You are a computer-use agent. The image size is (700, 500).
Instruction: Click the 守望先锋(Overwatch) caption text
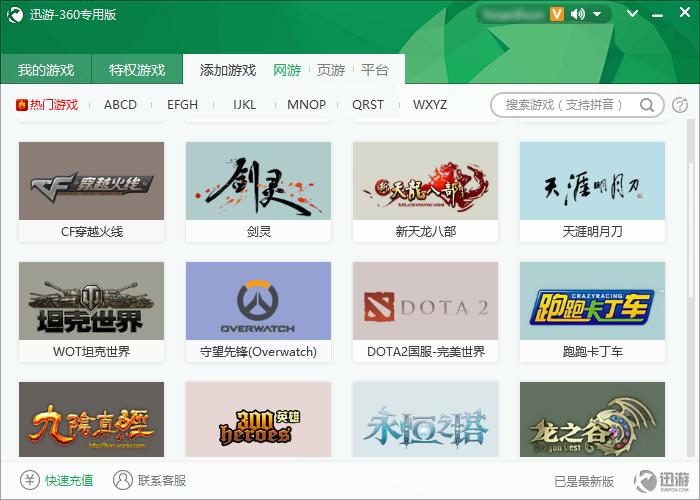pyautogui.click(x=258, y=352)
